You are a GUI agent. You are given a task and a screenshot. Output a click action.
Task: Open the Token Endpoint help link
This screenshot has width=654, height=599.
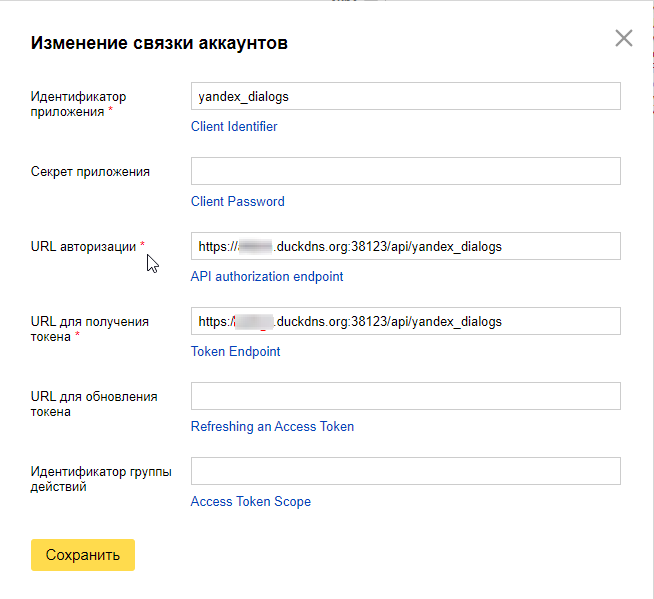click(x=235, y=352)
